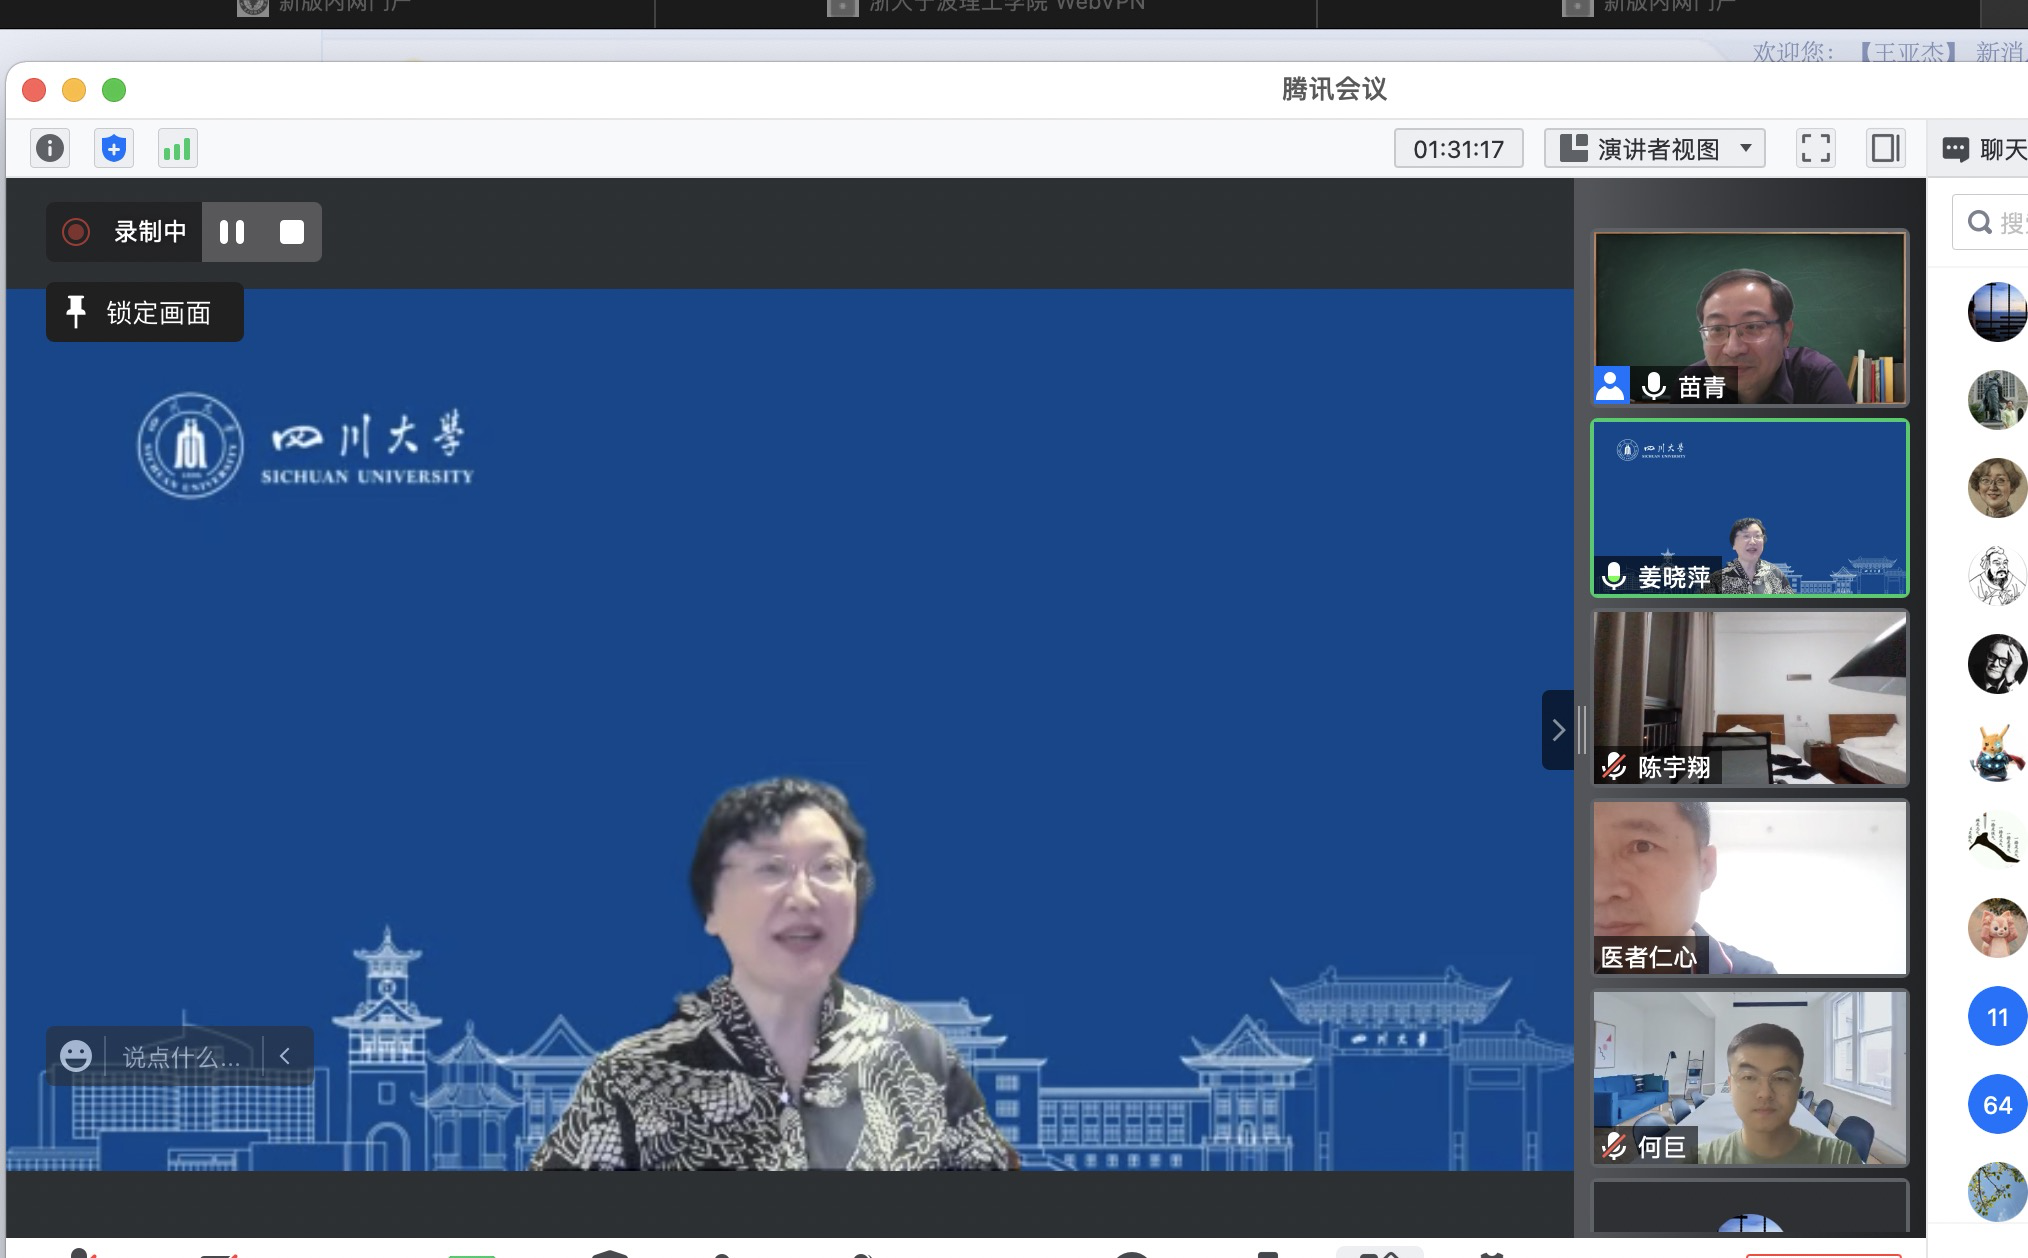Select 陈宇翔's video thumbnail
The height and width of the screenshot is (1258, 2028).
point(1750,697)
